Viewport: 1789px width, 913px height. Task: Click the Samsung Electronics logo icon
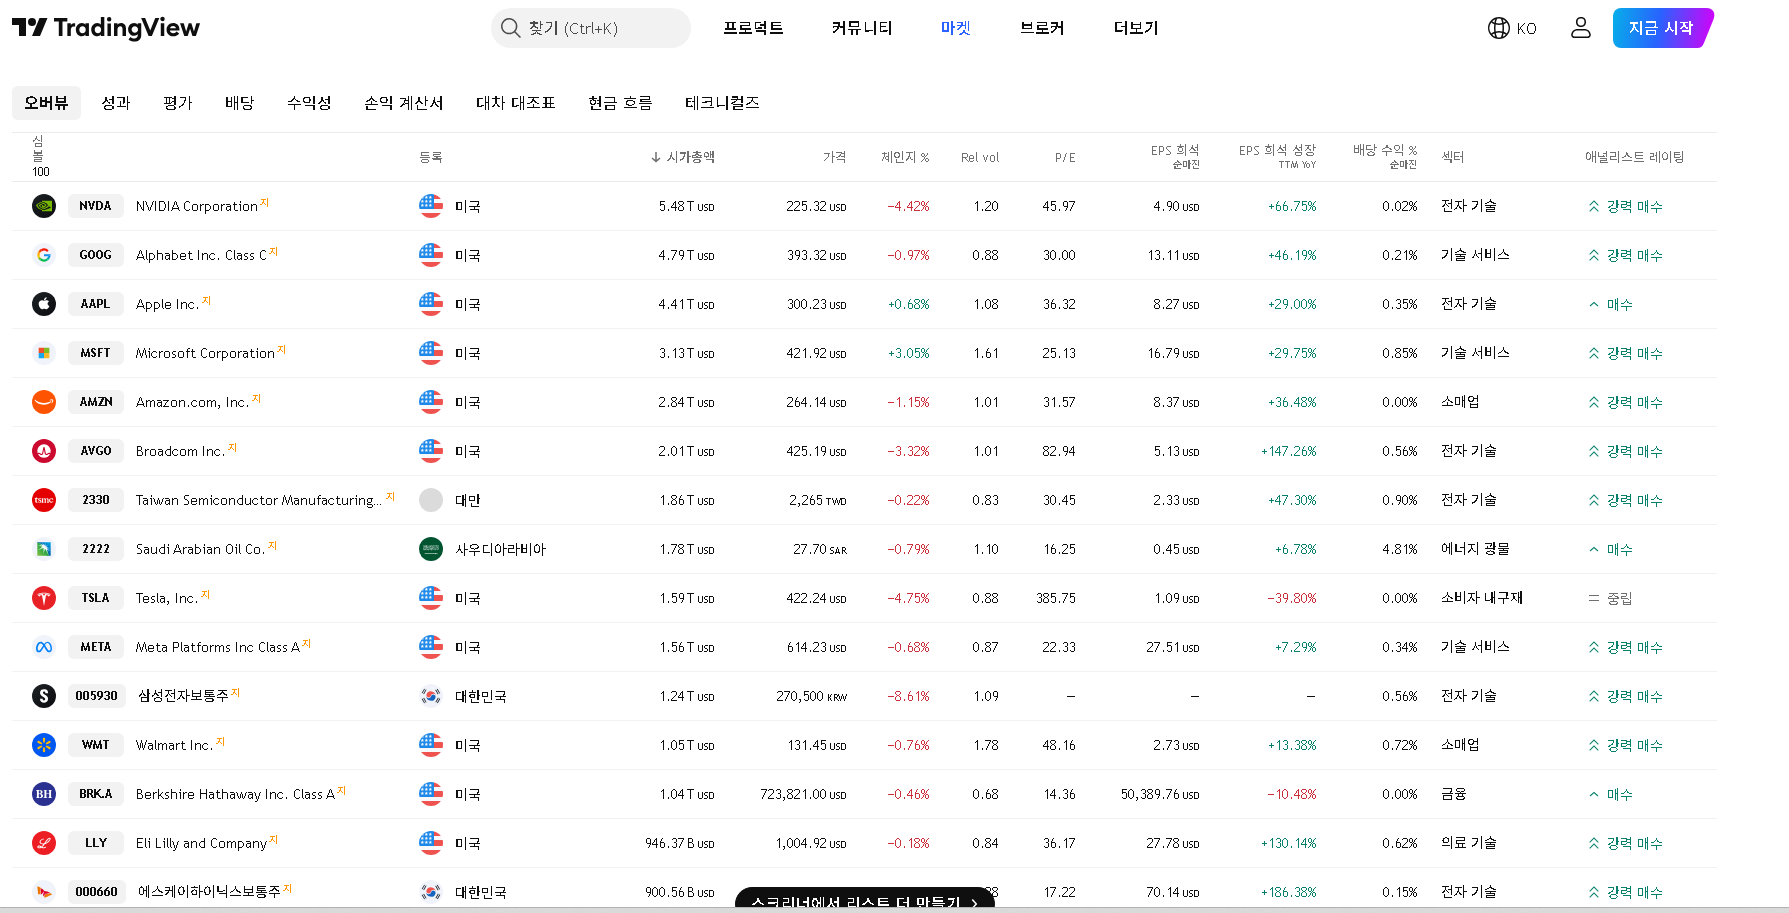tap(44, 696)
